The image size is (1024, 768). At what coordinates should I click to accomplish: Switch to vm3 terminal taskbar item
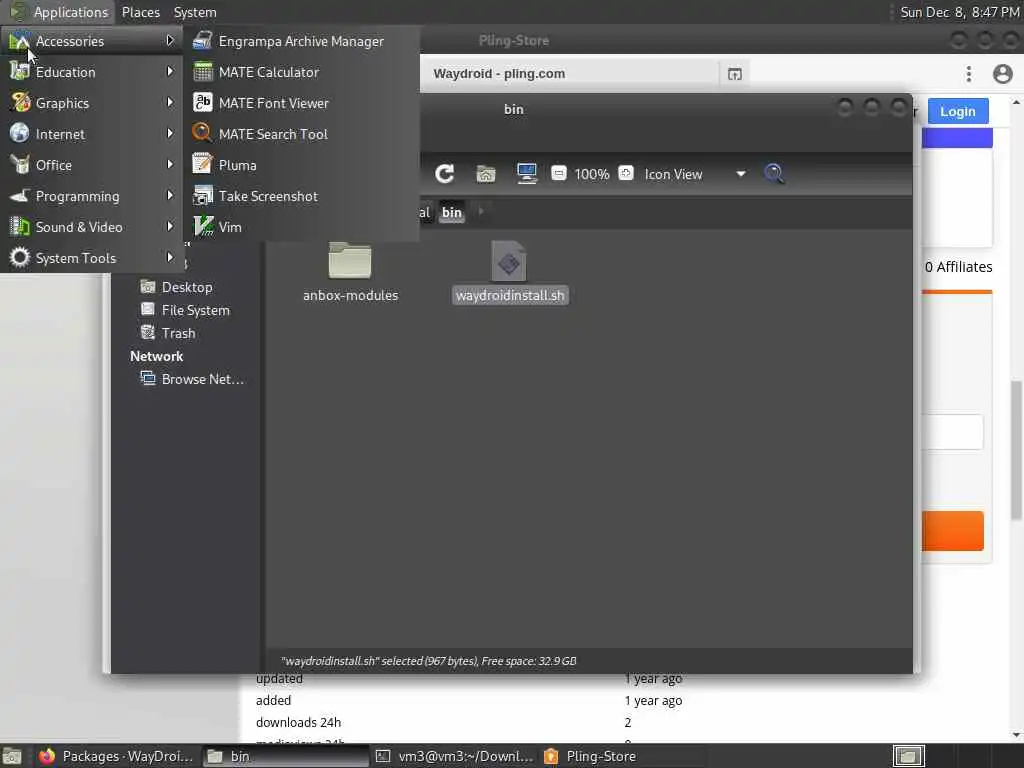453,756
